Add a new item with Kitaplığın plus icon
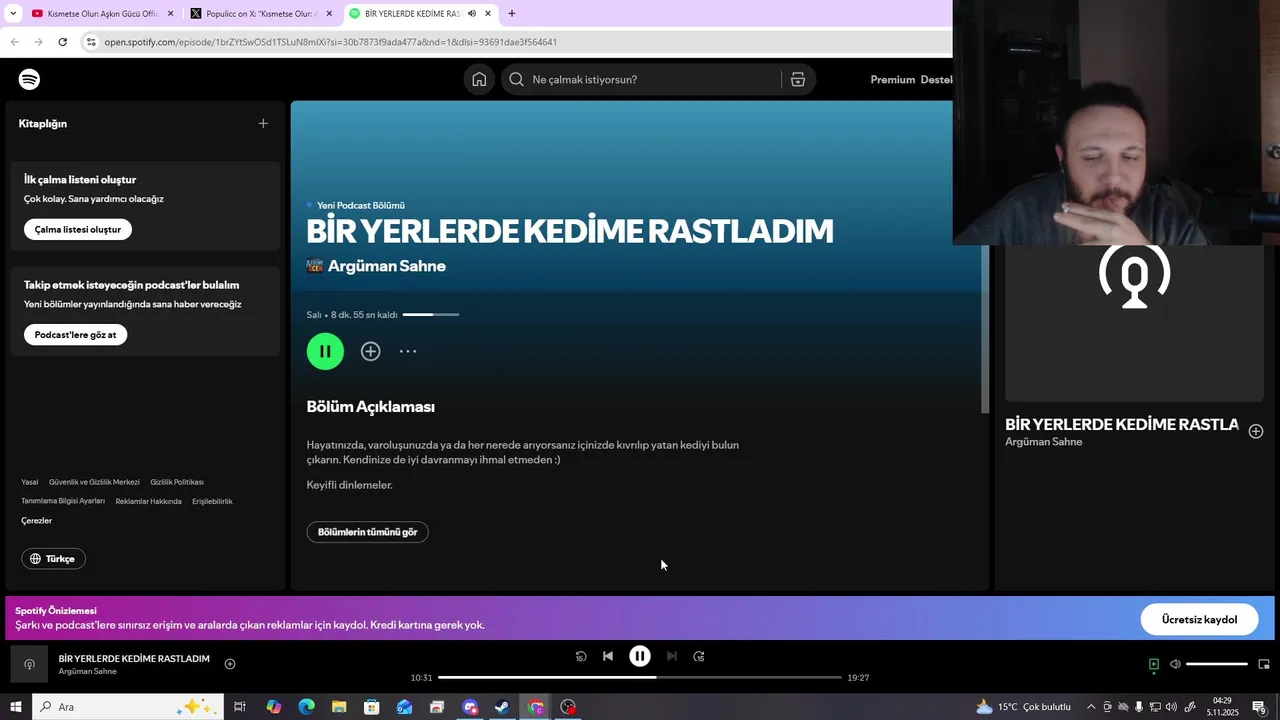The width and height of the screenshot is (1280, 720). tap(263, 123)
